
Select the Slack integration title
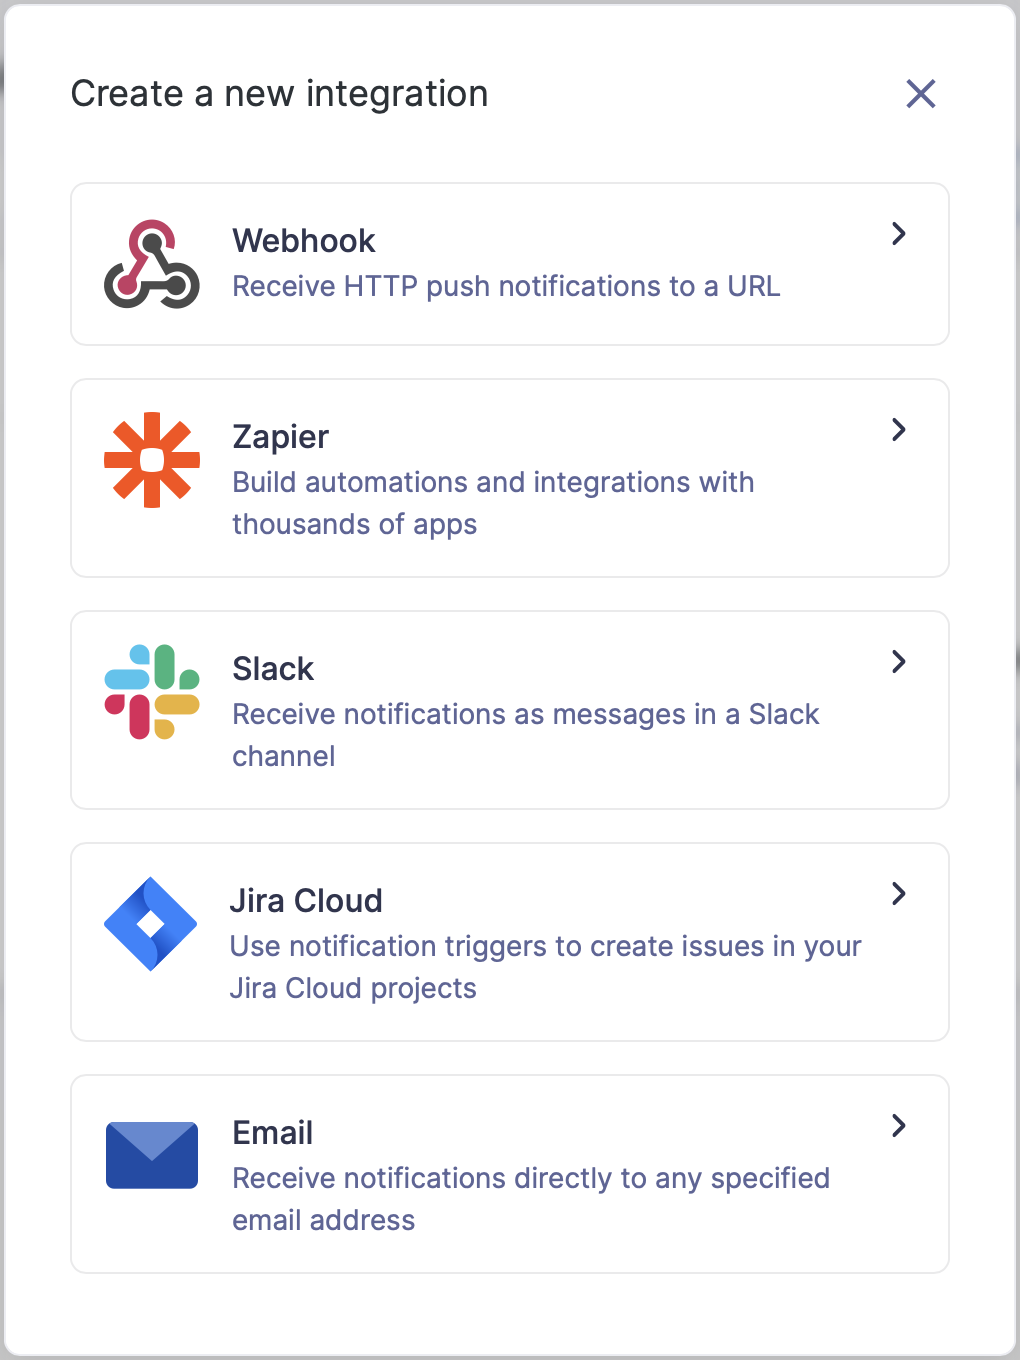tap(273, 669)
